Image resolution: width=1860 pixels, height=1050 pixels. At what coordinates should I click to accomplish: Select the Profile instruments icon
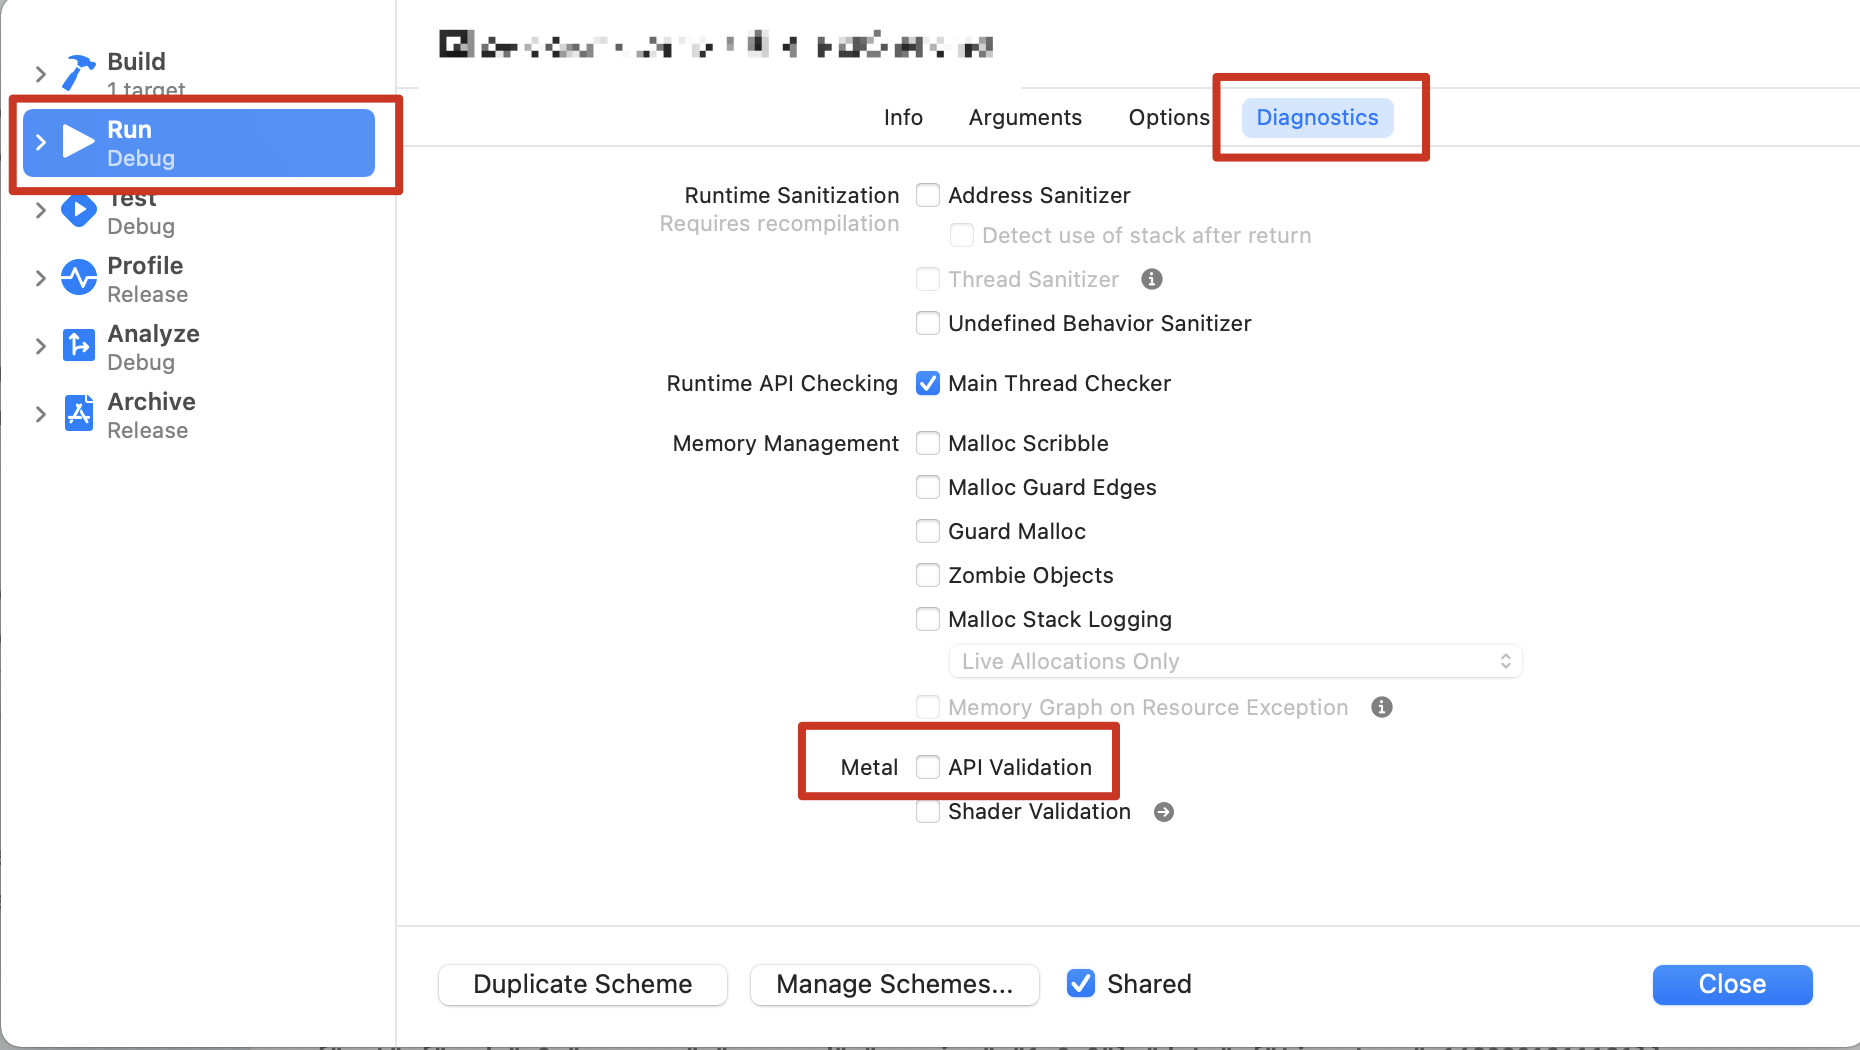79,278
